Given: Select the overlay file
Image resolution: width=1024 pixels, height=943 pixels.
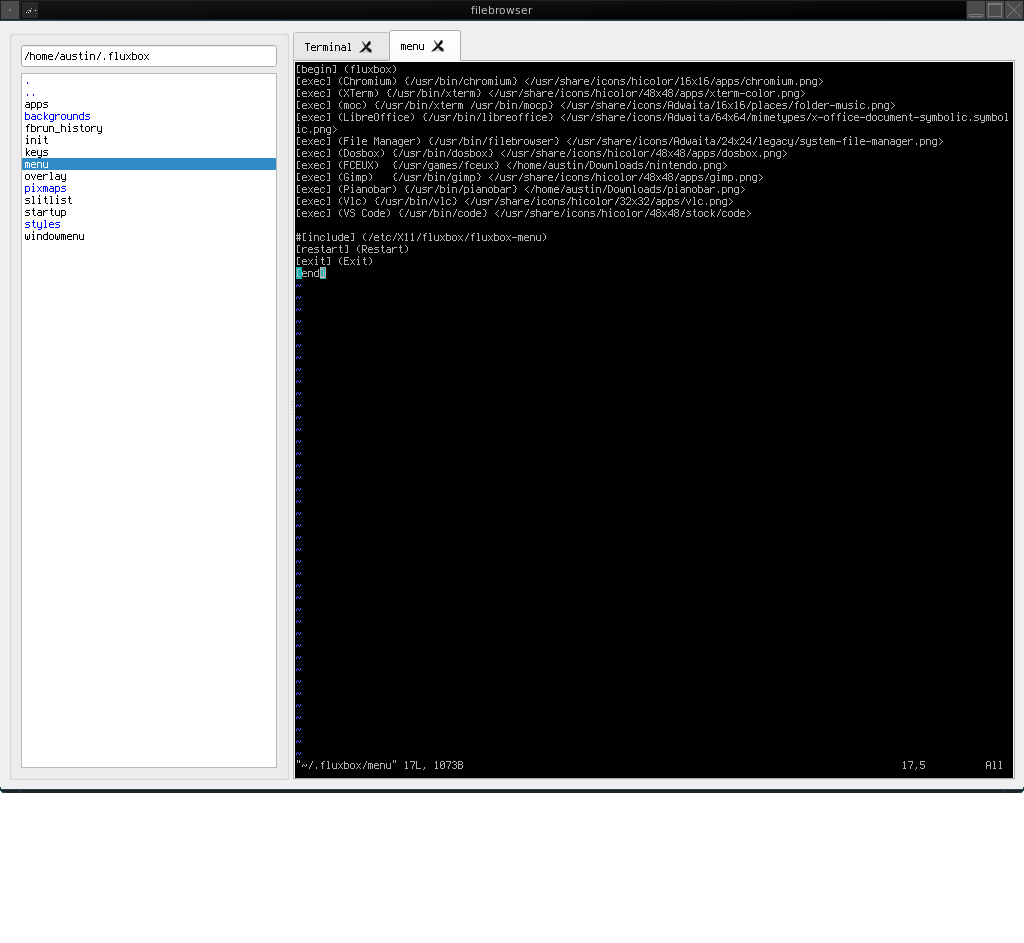Looking at the screenshot, I should pos(45,176).
